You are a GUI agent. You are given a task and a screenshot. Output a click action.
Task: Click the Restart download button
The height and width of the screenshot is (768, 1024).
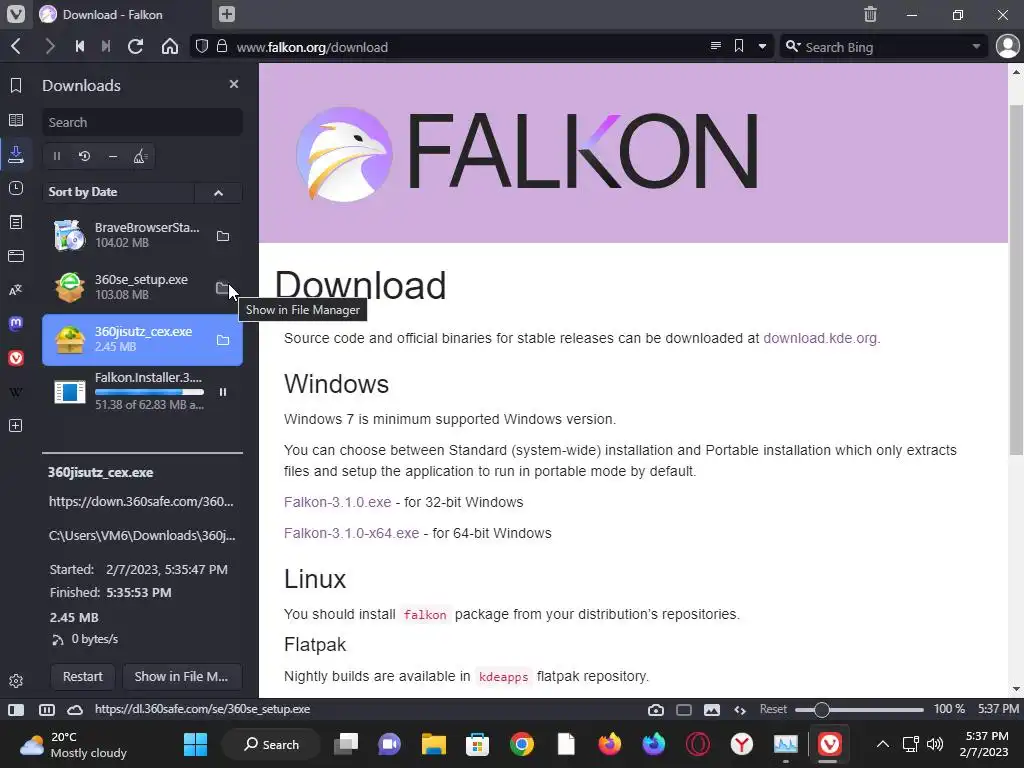coord(82,677)
